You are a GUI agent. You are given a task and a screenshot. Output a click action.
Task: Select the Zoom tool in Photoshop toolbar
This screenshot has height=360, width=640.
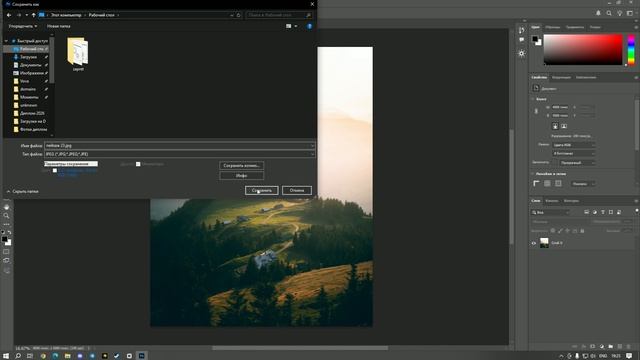point(6,216)
